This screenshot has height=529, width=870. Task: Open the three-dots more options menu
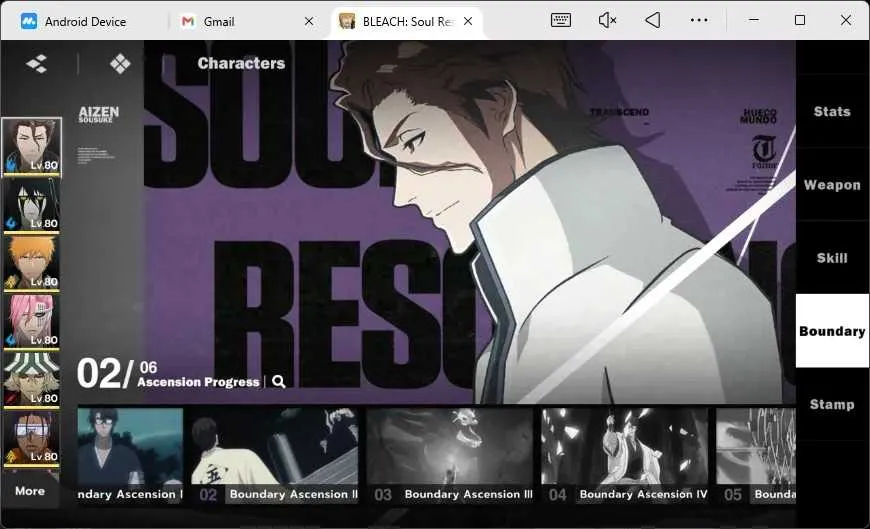pyautogui.click(x=699, y=21)
